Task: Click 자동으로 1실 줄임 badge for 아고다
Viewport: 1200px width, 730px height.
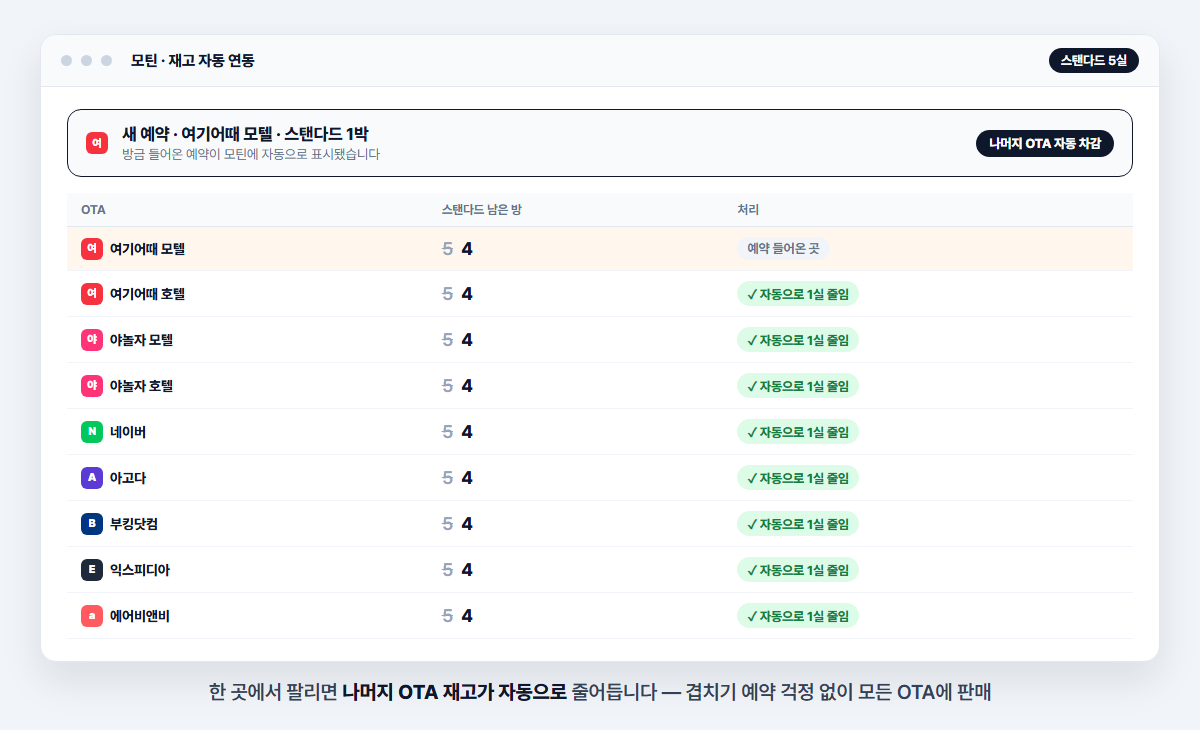Action: pos(798,478)
